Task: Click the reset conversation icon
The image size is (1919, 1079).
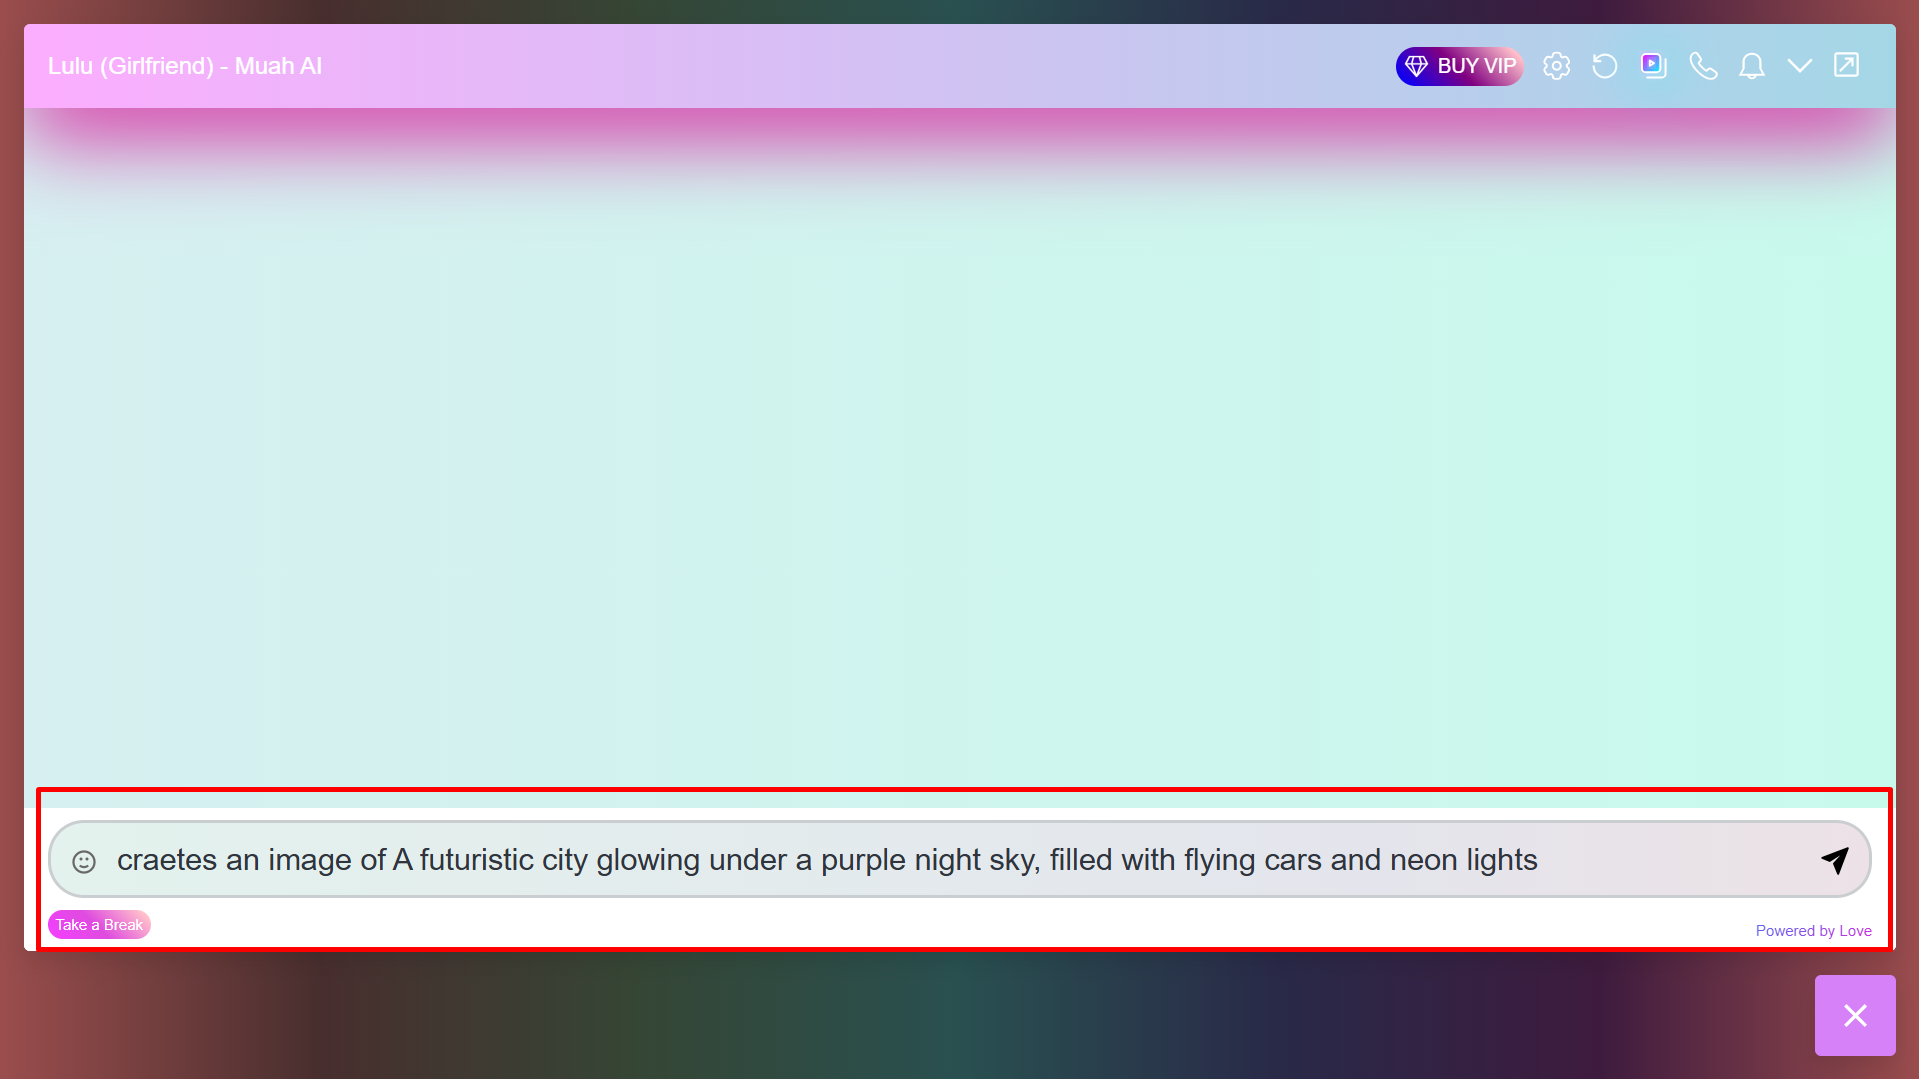Action: 1605,66
